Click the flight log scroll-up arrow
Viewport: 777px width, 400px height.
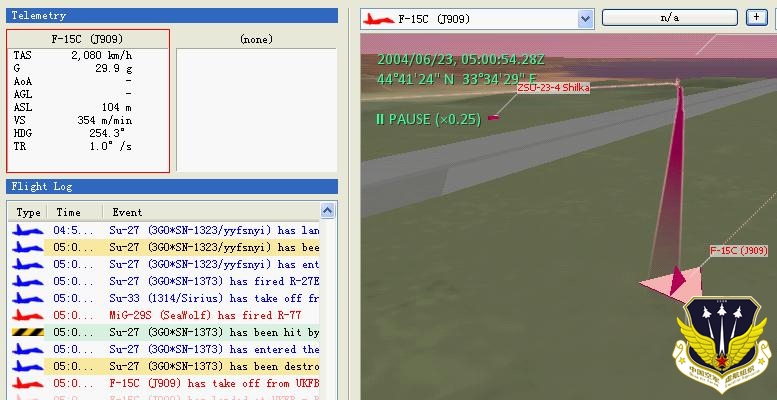pos(327,211)
